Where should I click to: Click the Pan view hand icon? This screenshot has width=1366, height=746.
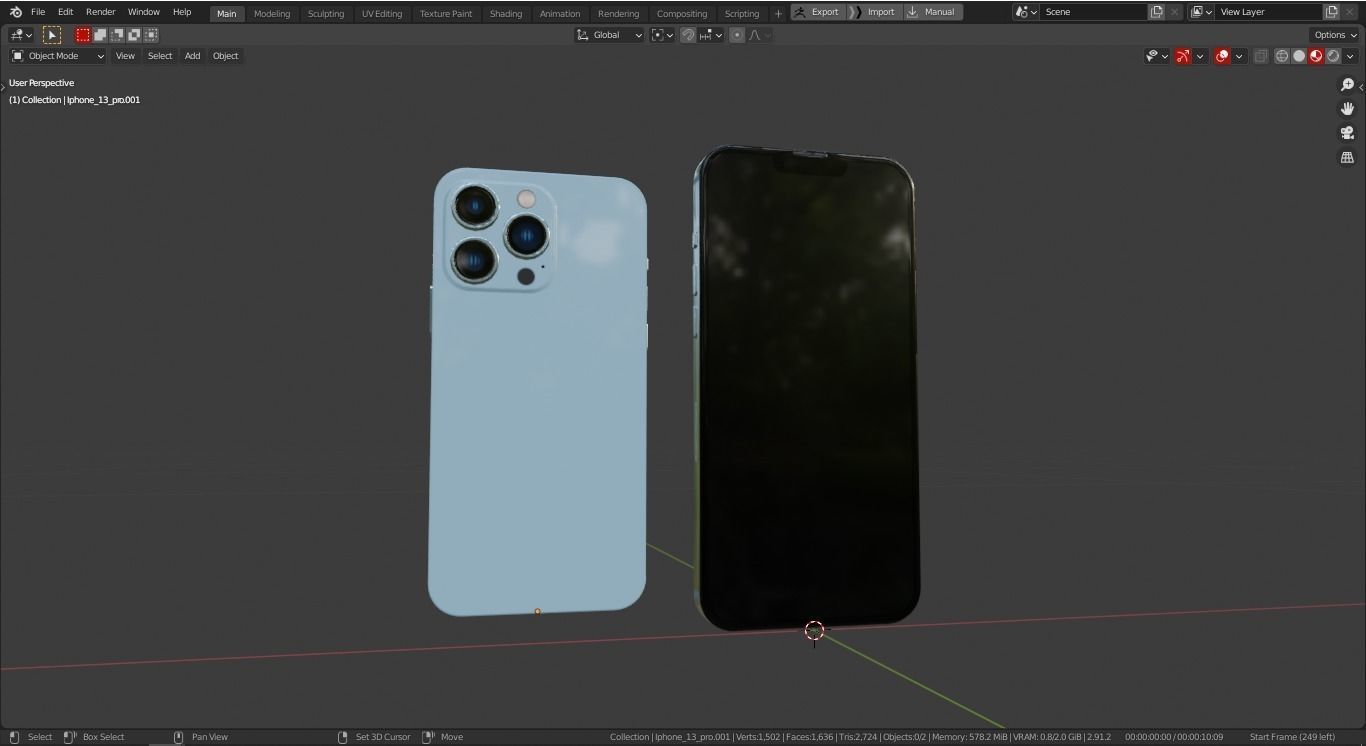(1347, 109)
